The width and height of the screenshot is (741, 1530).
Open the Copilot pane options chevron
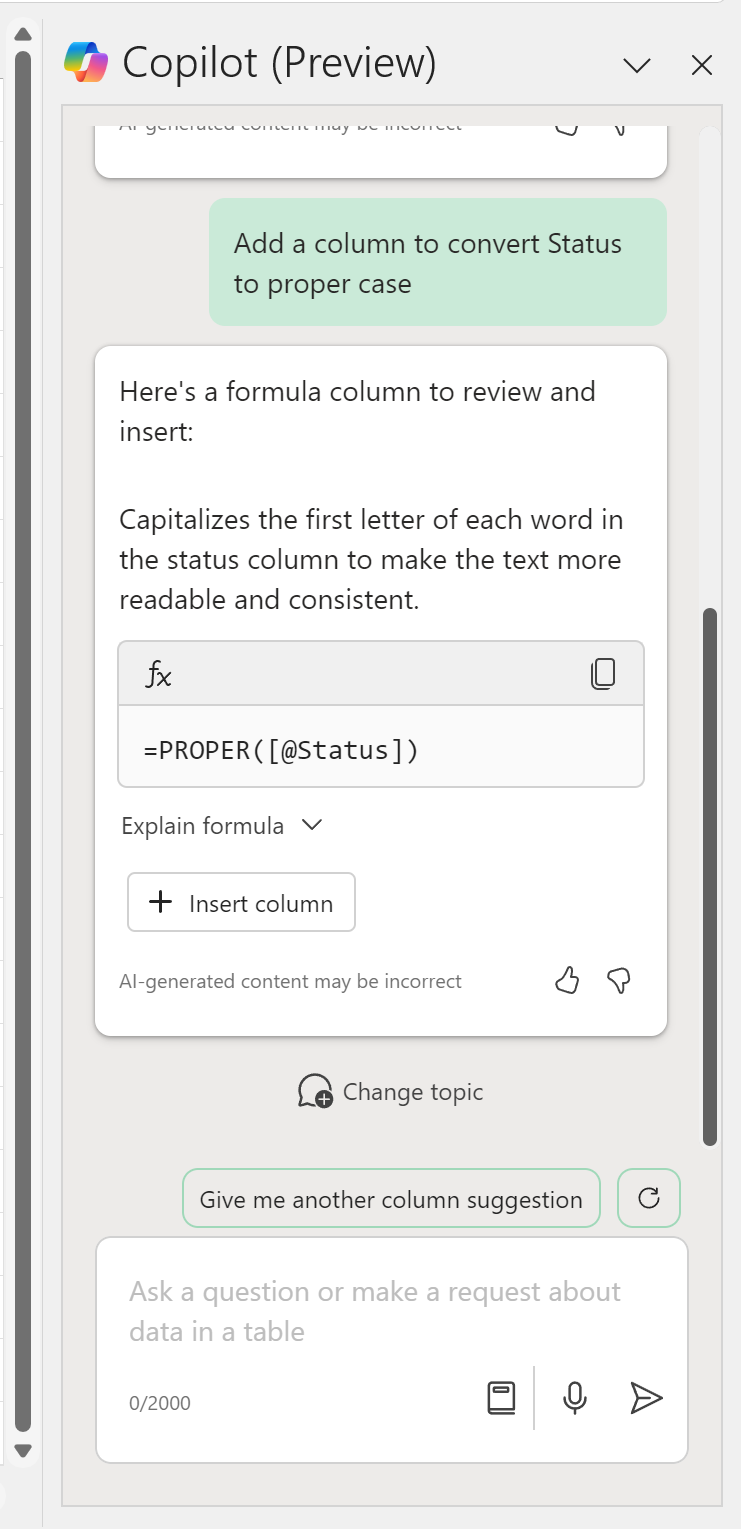[636, 66]
